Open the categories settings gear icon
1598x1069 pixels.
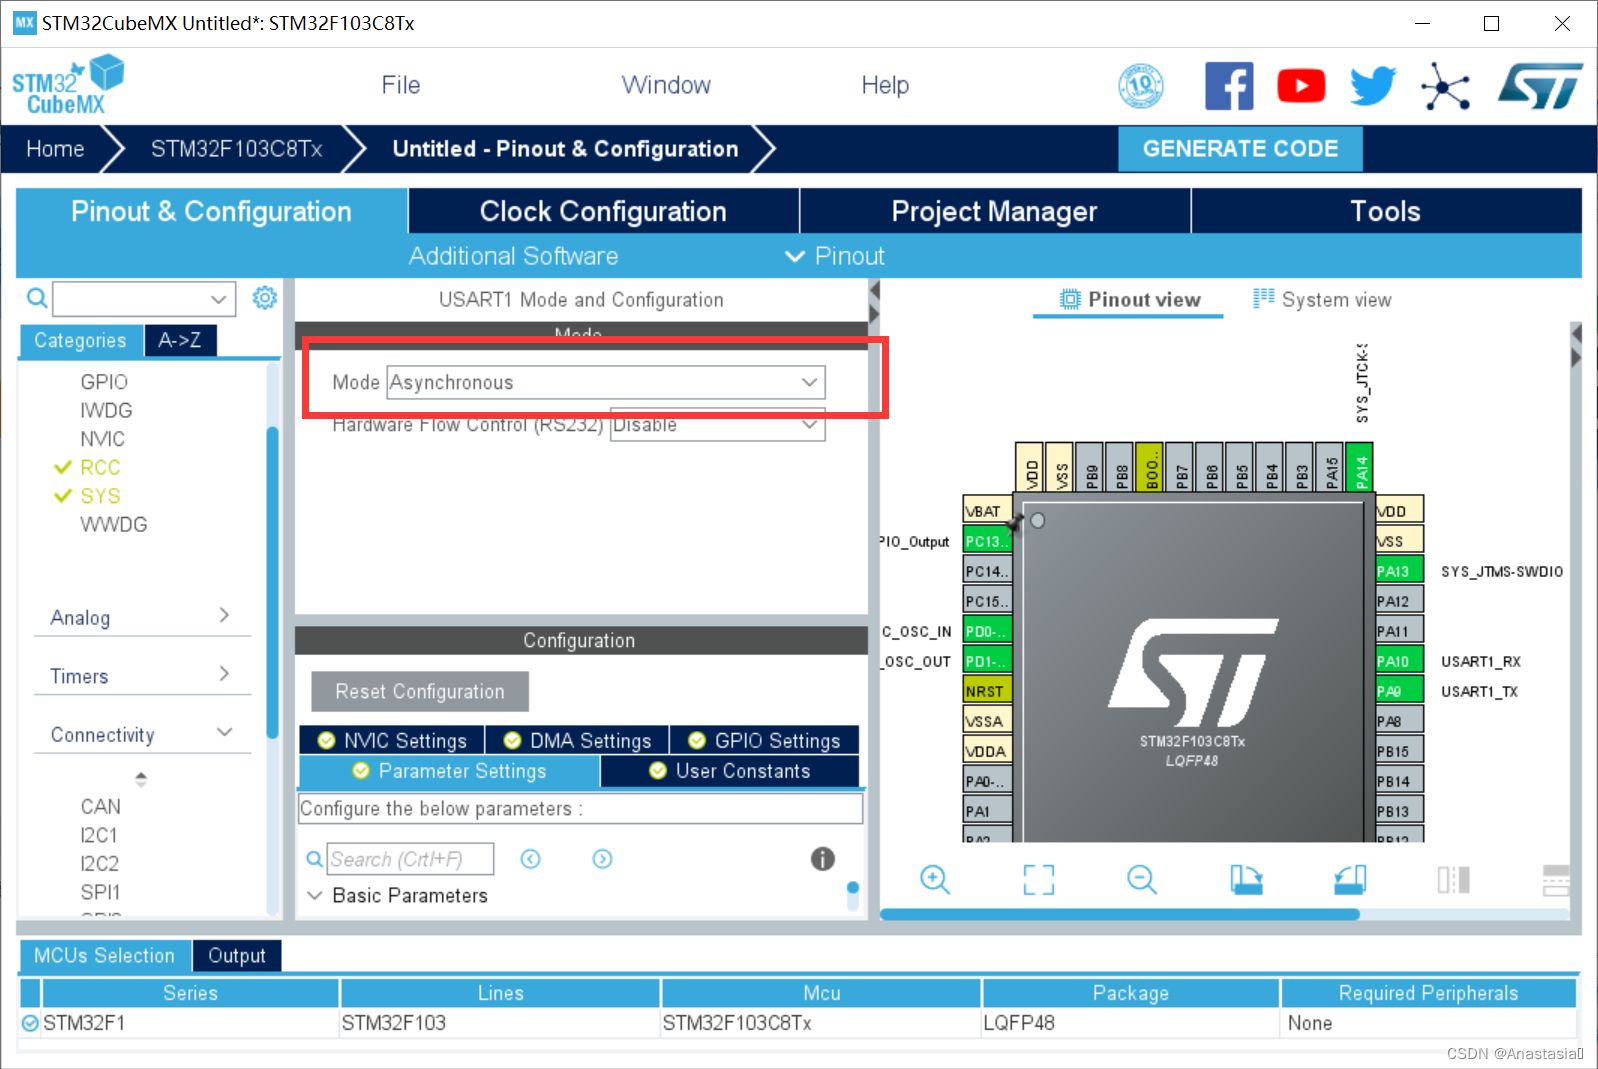[x=264, y=297]
